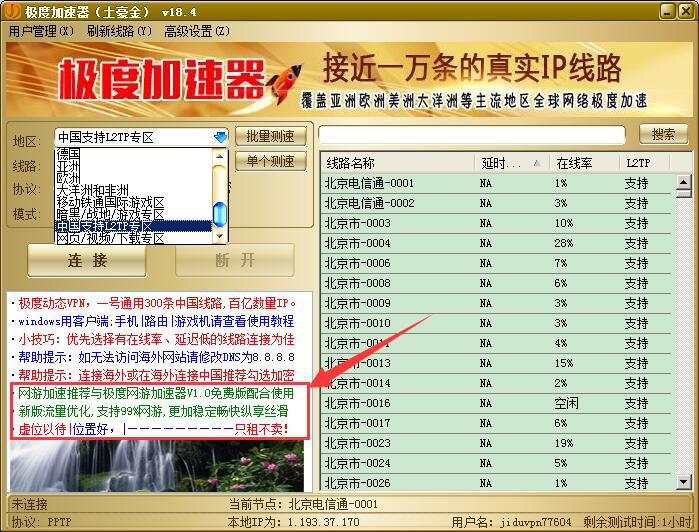Click the 新版流量优化 notice line

tap(153, 411)
